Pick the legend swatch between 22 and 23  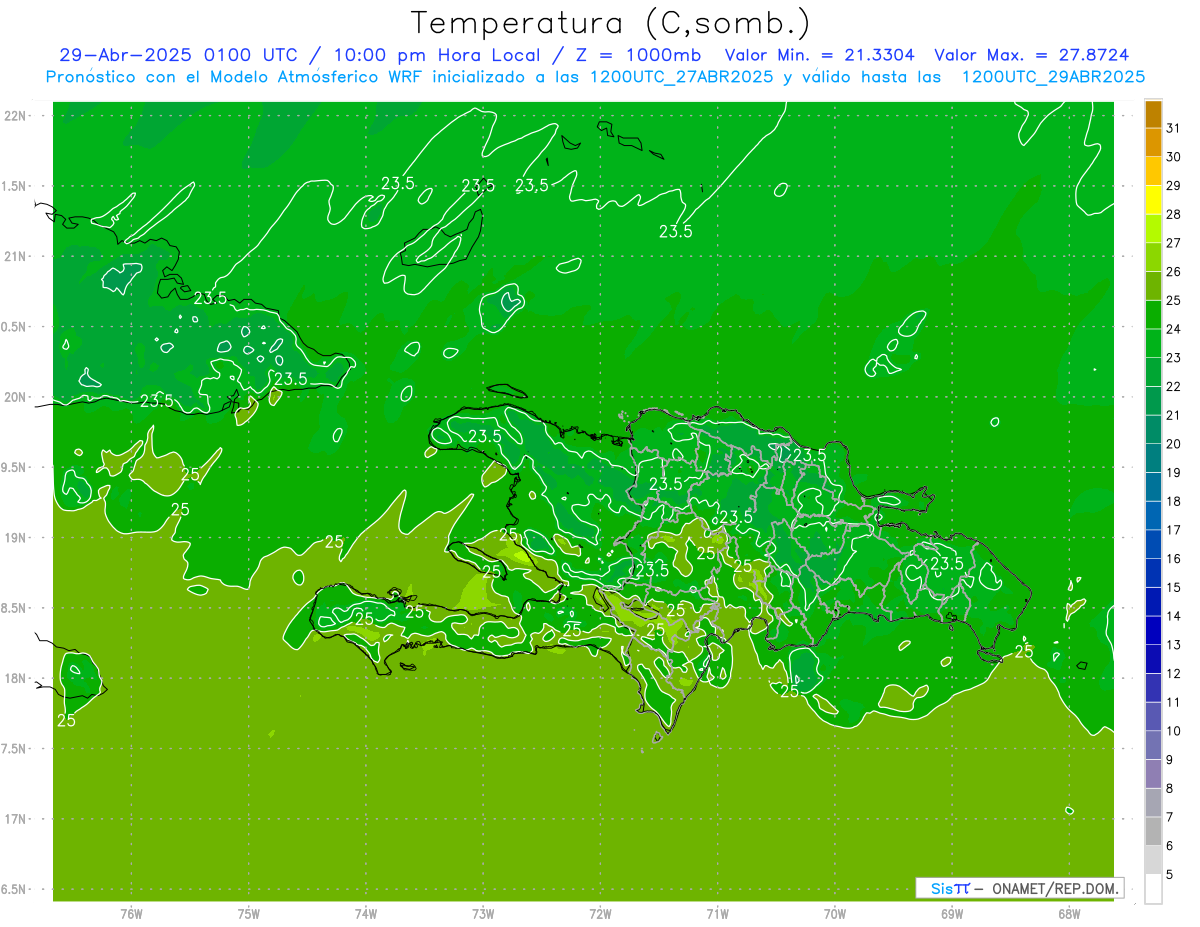(1153, 372)
